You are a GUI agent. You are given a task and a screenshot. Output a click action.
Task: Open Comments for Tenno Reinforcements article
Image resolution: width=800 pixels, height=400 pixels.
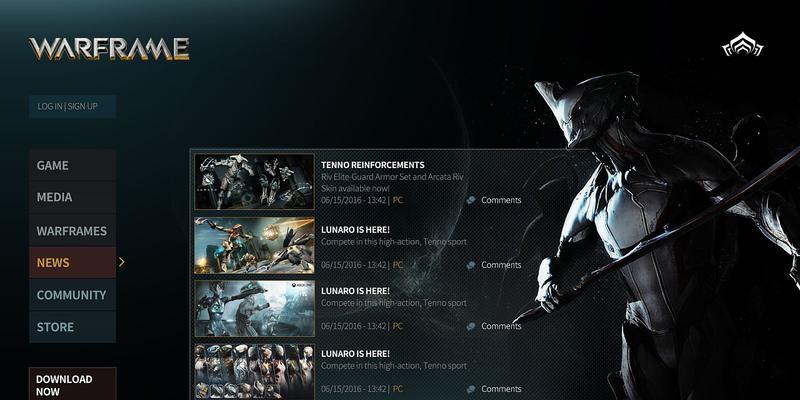pos(501,200)
